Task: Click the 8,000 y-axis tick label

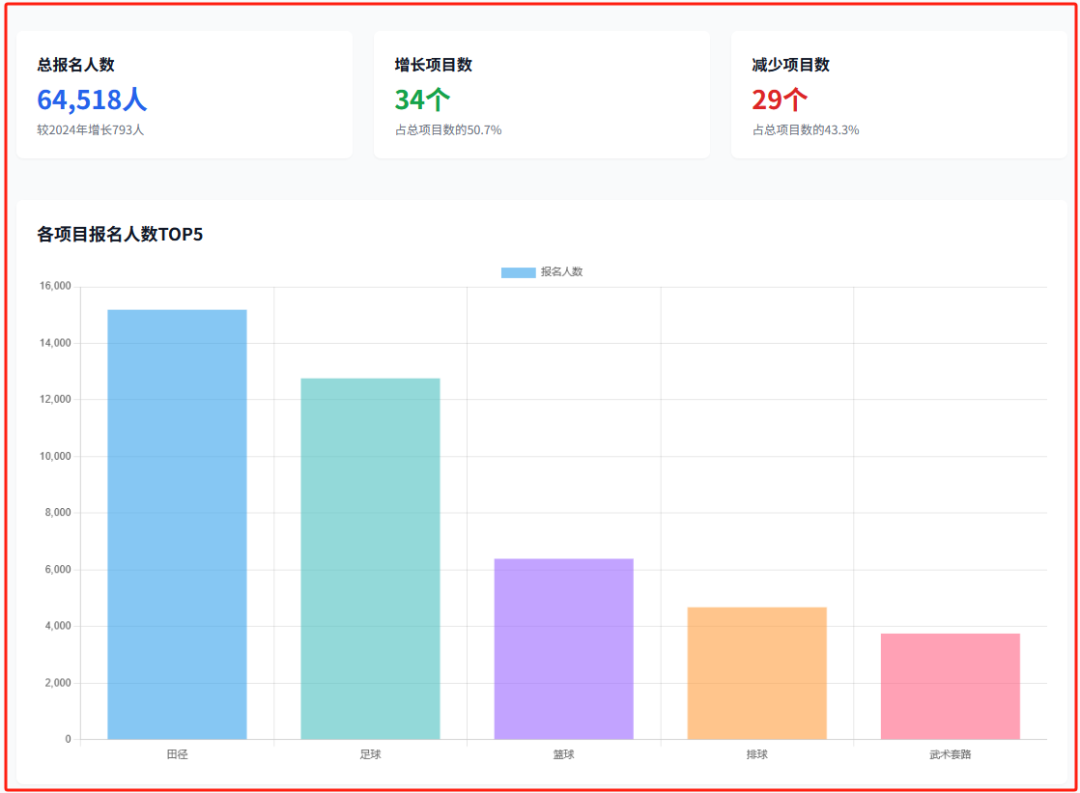Action: coord(58,513)
